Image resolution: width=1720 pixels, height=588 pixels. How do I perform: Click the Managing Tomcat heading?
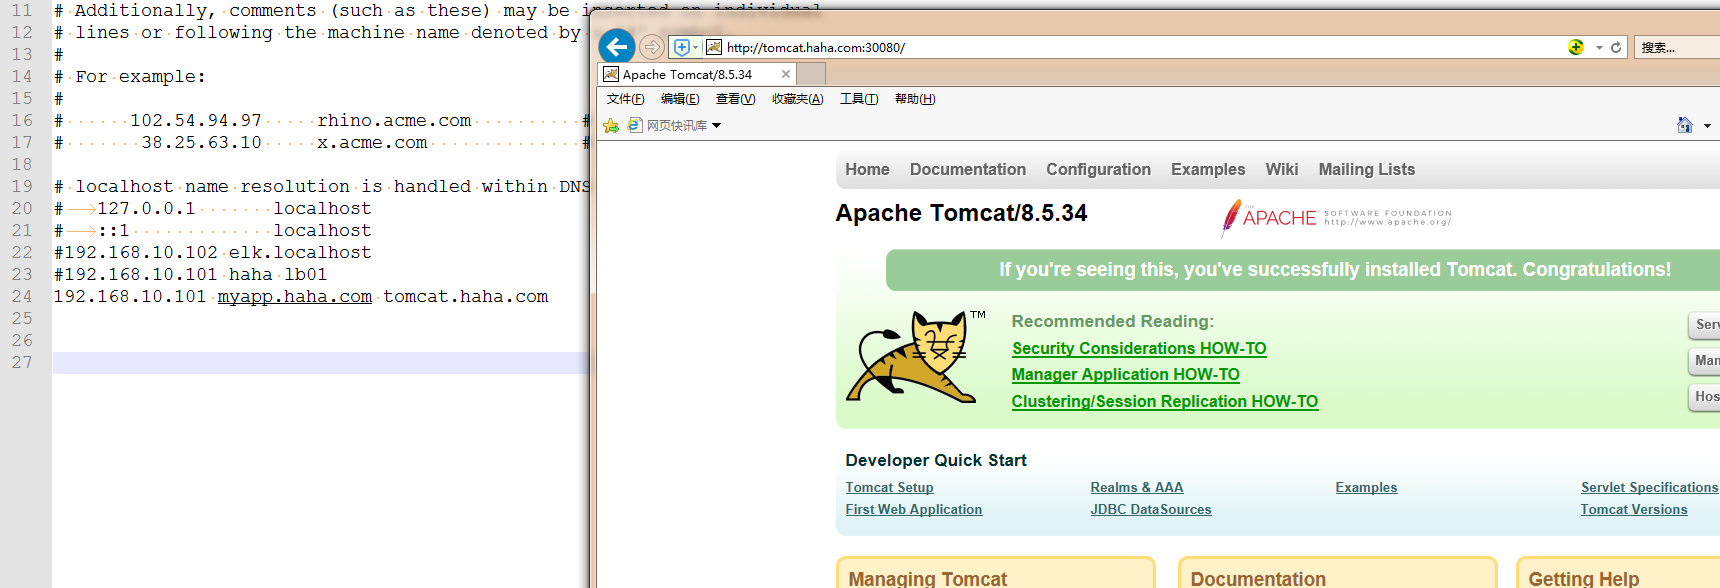[927, 578]
